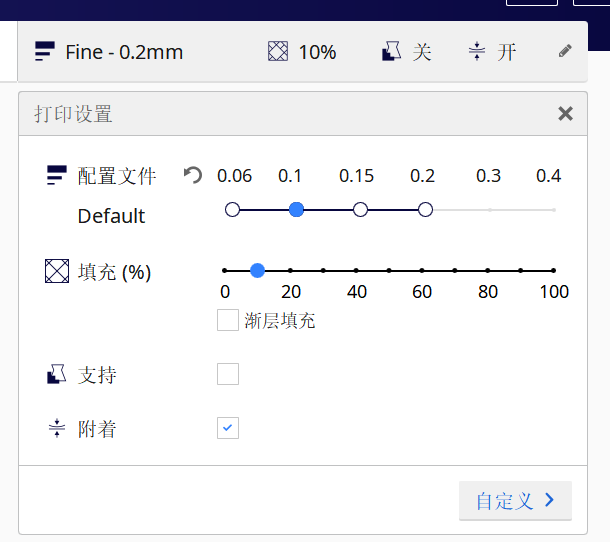Click the adhesion icon next to 开
This screenshot has height=542, width=610.
tap(477, 51)
